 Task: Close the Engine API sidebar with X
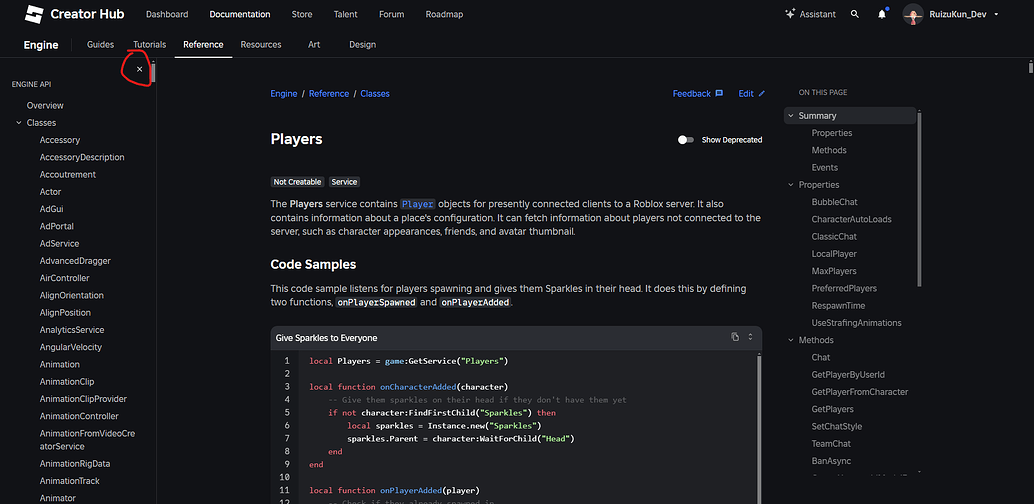(139, 69)
